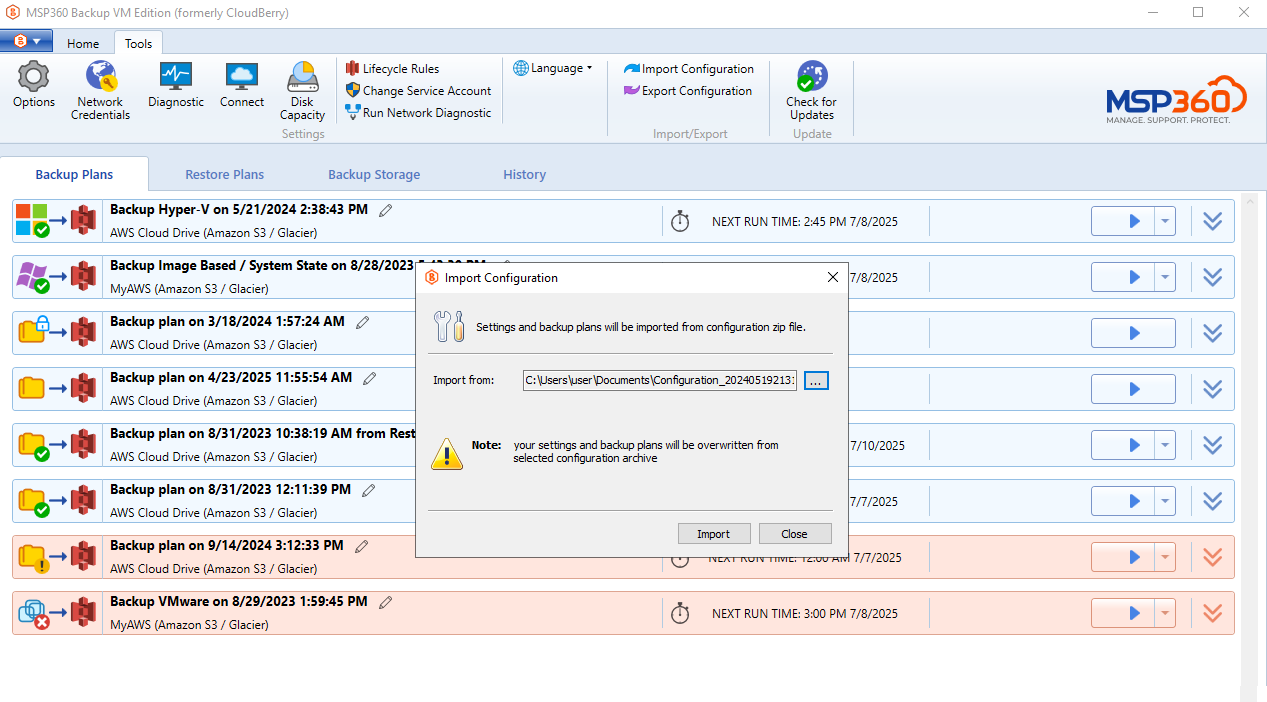This screenshot has height=702, width=1267.
Task: Click the Image Based plan type icon
Action: [x=32, y=277]
